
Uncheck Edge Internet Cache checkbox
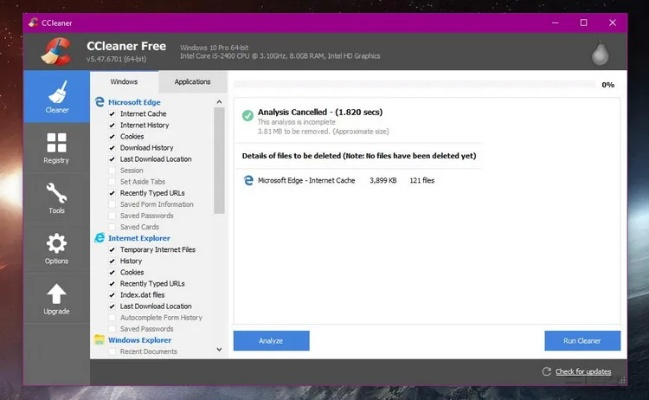tap(112, 113)
